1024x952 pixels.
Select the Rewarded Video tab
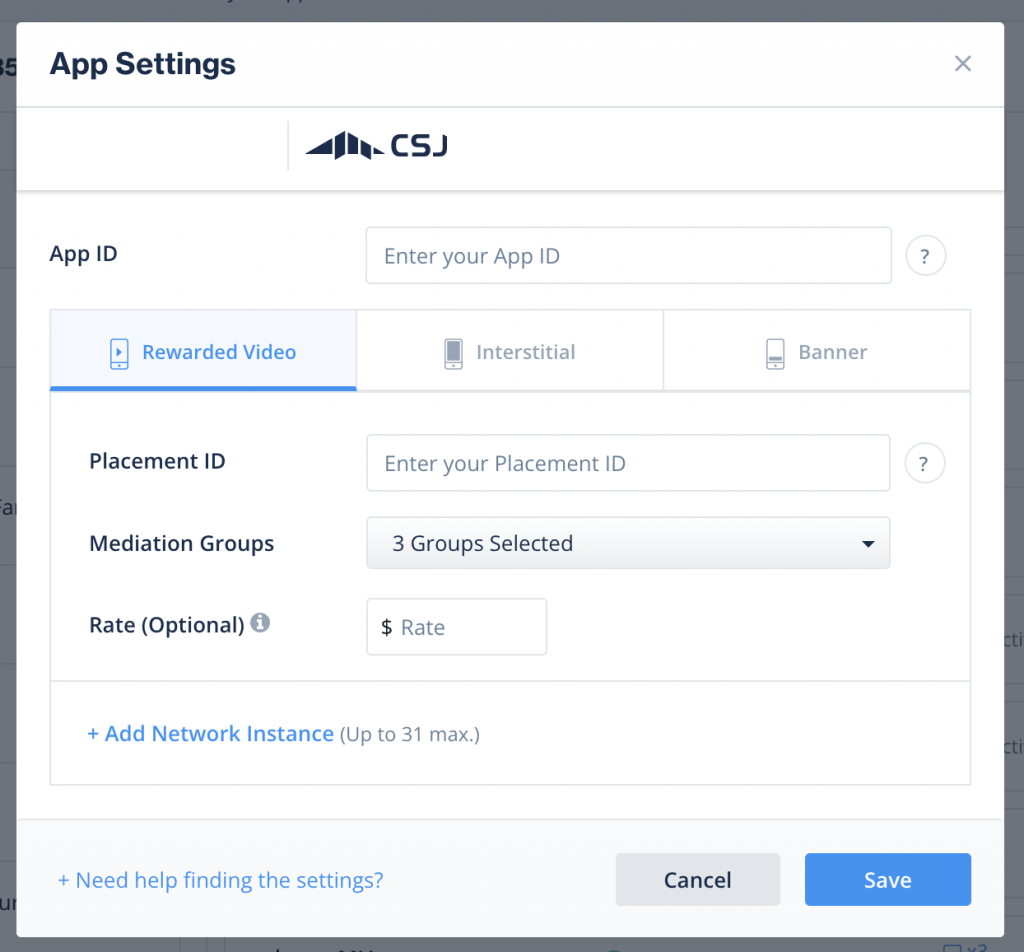click(202, 352)
